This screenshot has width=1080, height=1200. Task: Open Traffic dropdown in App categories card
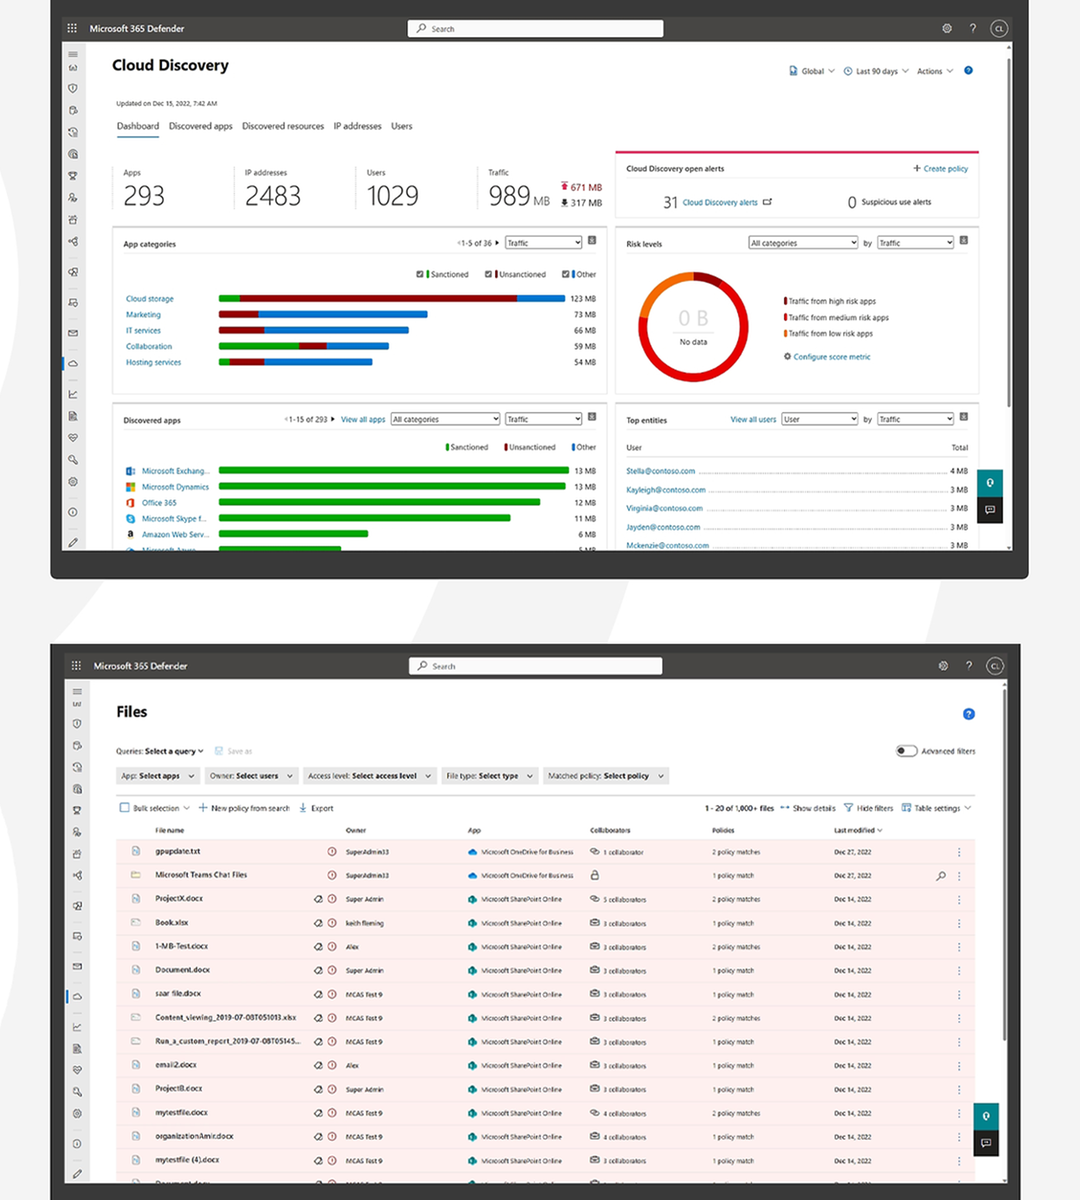coord(543,243)
